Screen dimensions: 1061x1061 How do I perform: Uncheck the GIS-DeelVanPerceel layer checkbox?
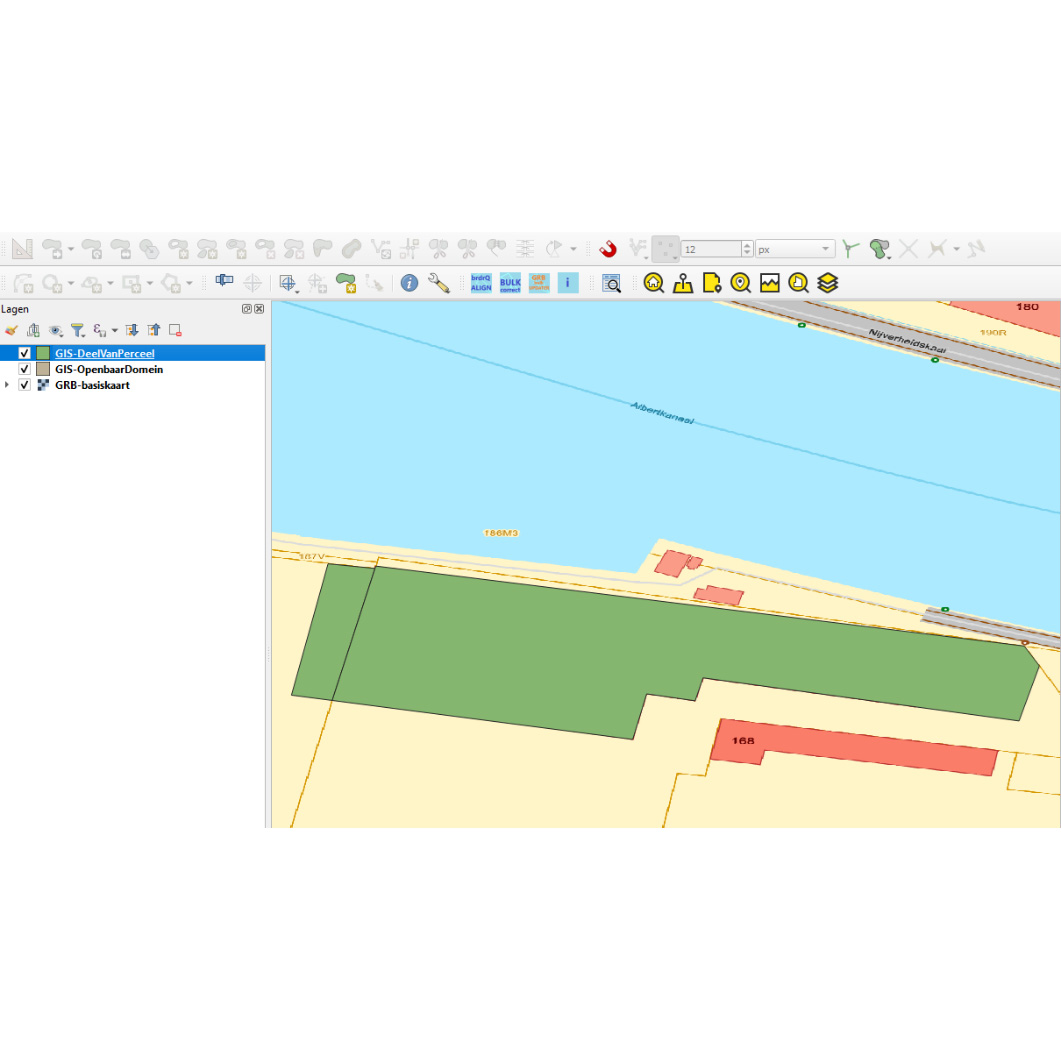point(25,353)
